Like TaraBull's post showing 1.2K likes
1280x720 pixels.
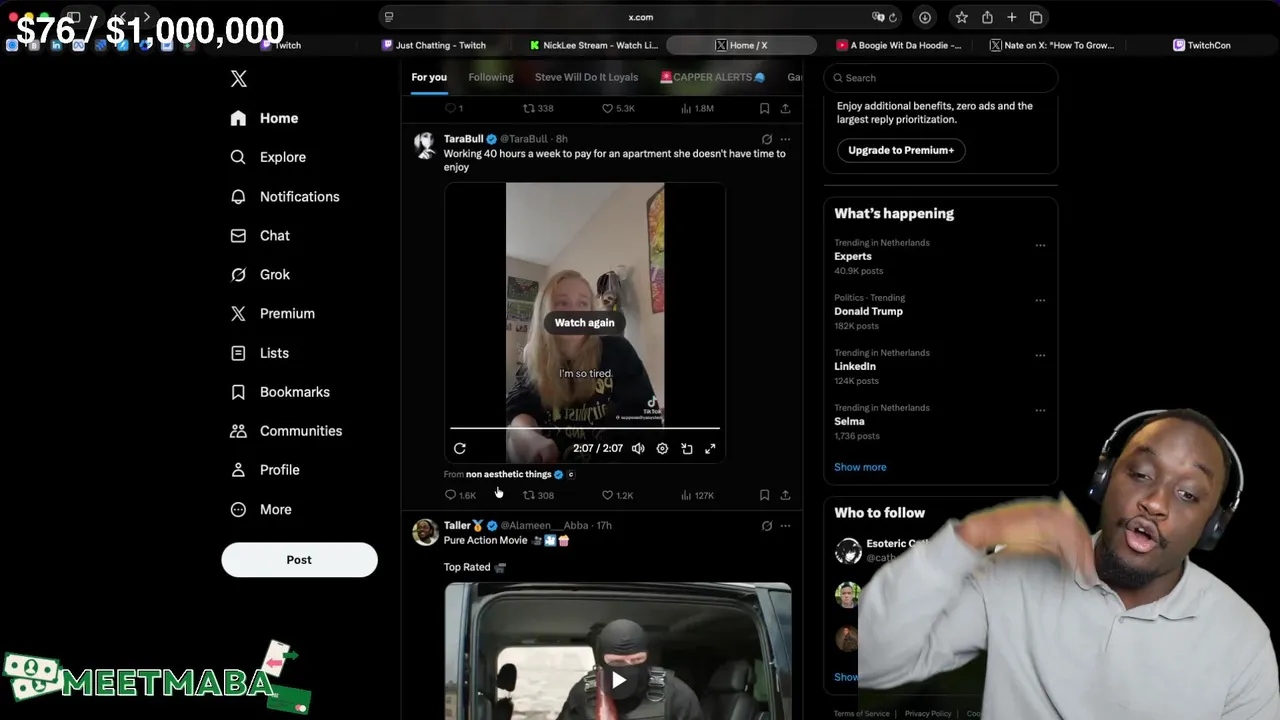pos(617,495)
